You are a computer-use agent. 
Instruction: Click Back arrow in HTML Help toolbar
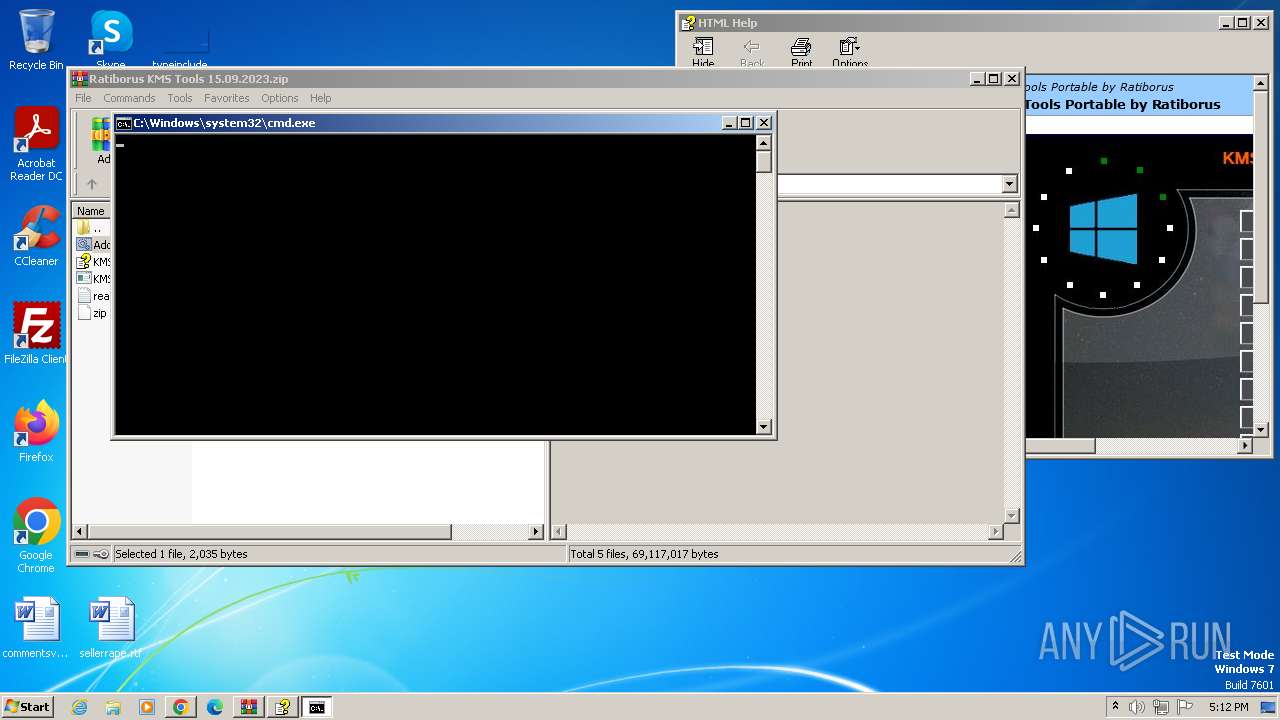click(752, 53)
